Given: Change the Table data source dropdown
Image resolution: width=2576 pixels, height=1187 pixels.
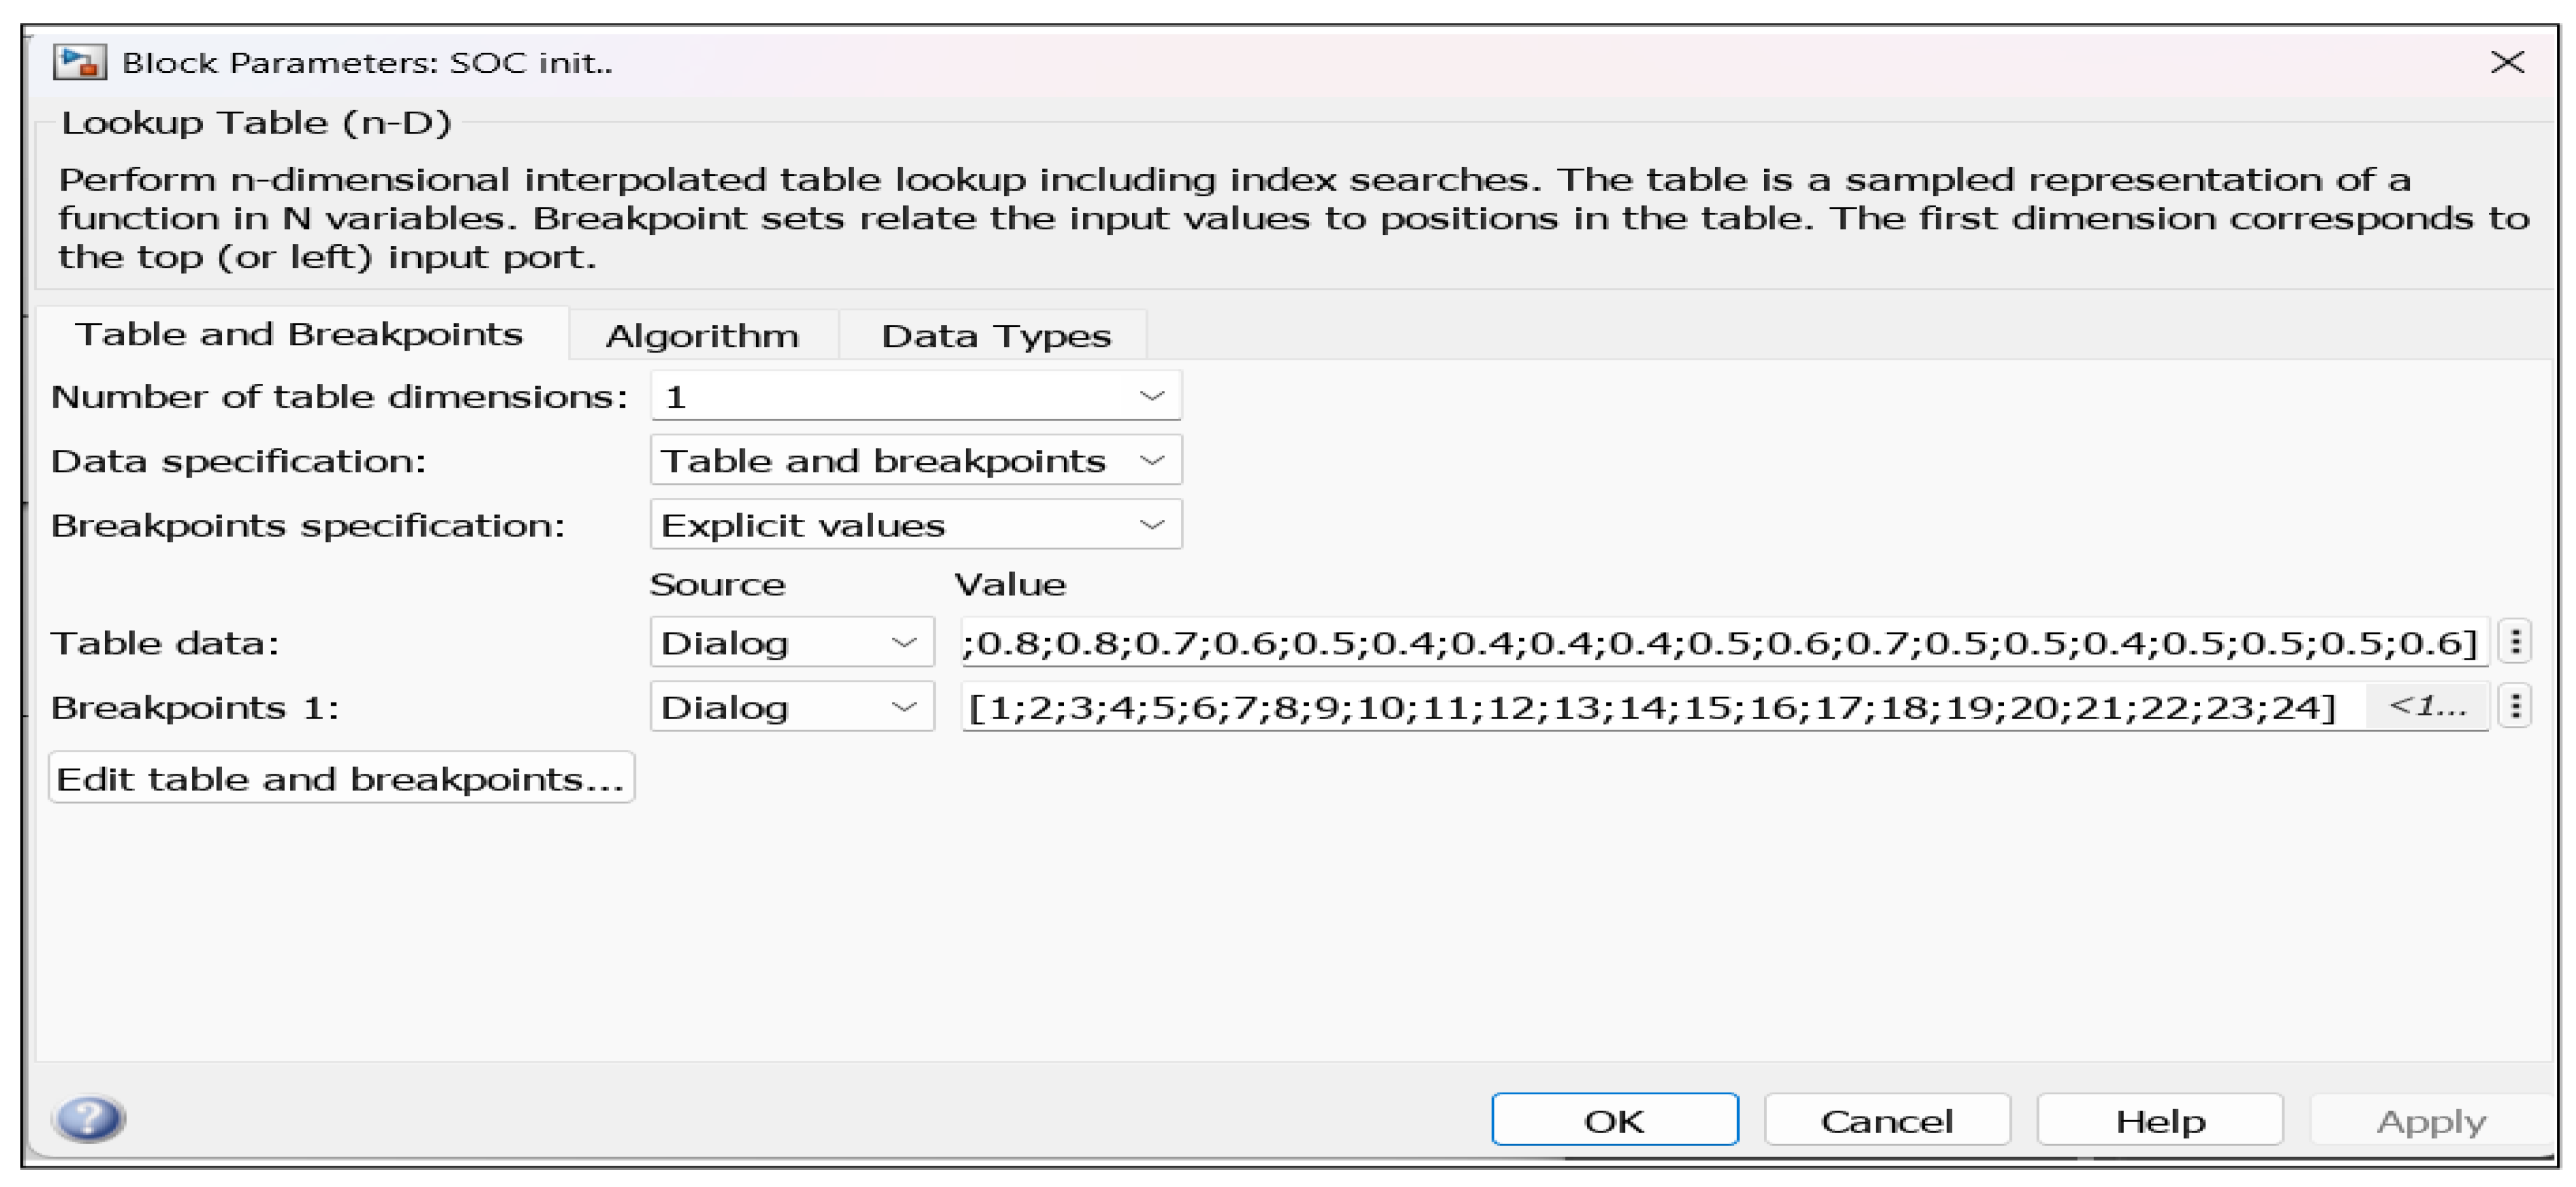Looking at the screenshot, I should [791, 642].
